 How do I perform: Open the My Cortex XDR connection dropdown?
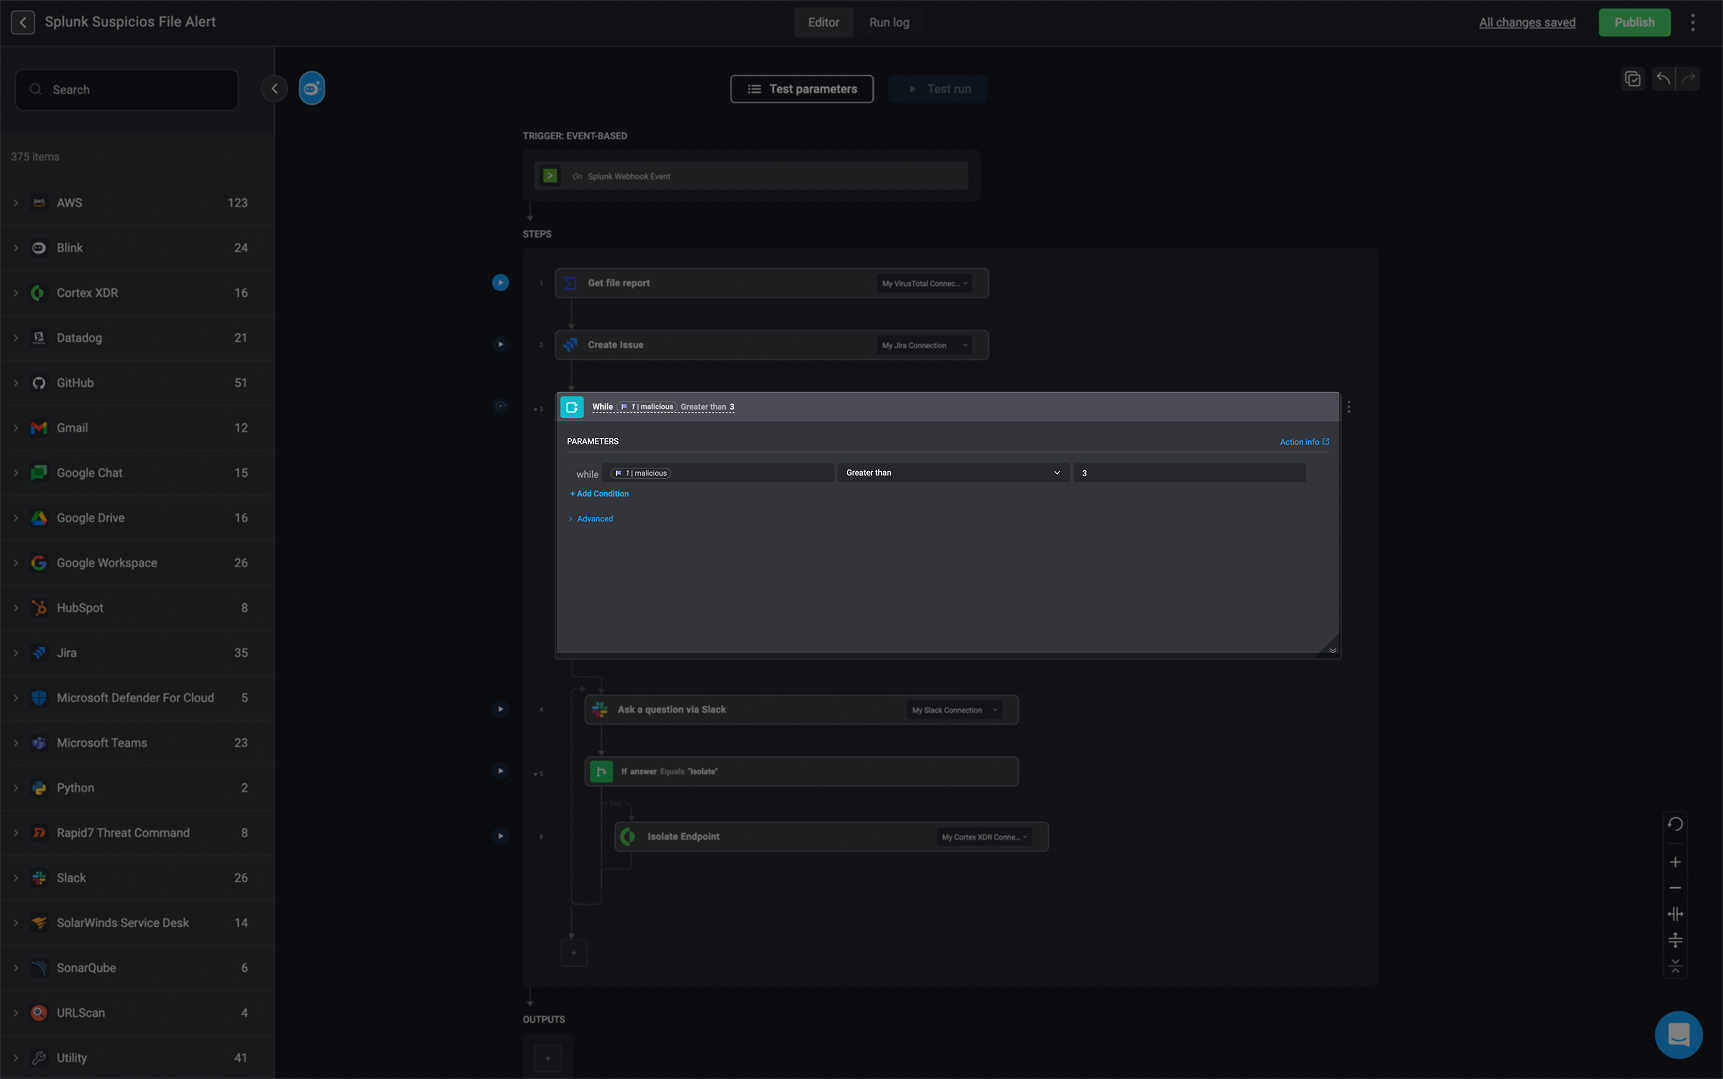click(x=985, y=837)
